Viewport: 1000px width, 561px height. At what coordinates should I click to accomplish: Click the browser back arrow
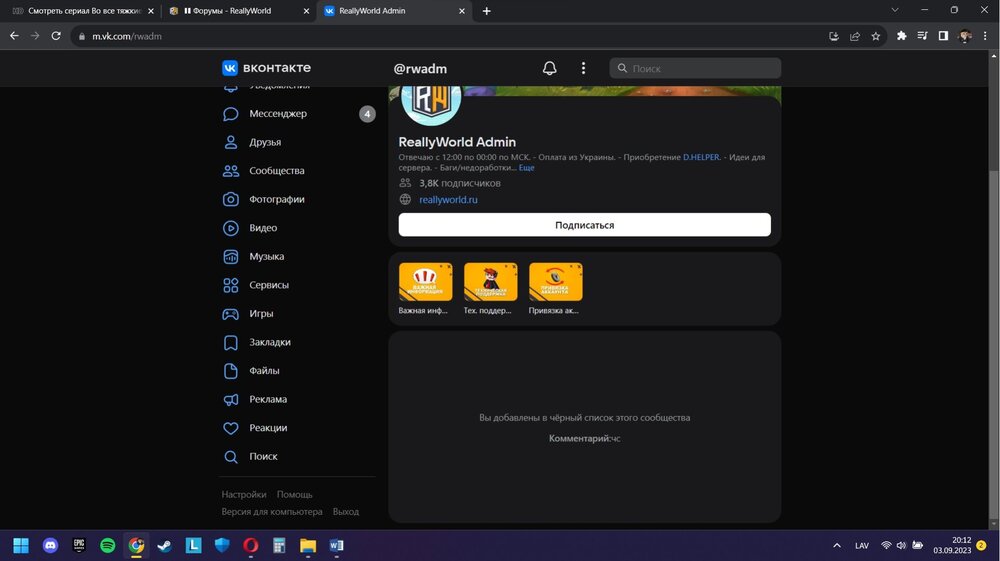point(14,36)
